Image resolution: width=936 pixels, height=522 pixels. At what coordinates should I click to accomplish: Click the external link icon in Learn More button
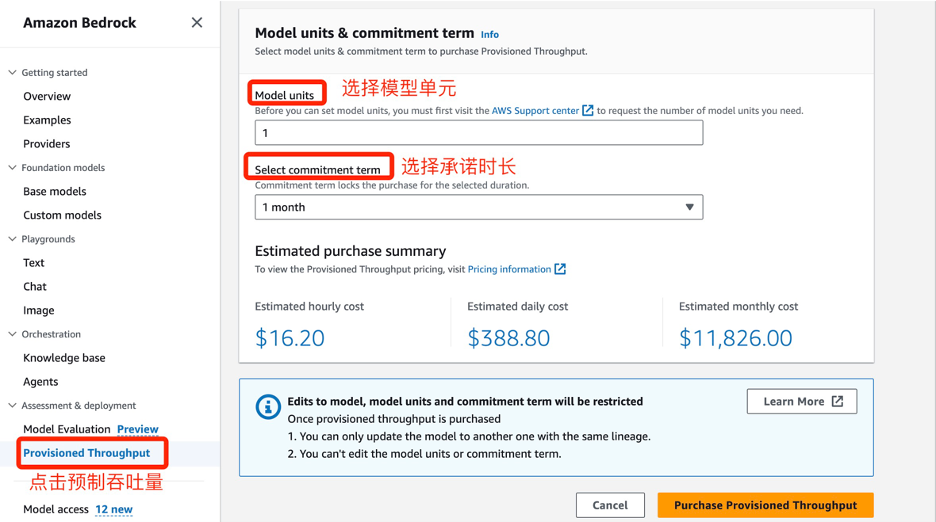[x=838, y=401]
